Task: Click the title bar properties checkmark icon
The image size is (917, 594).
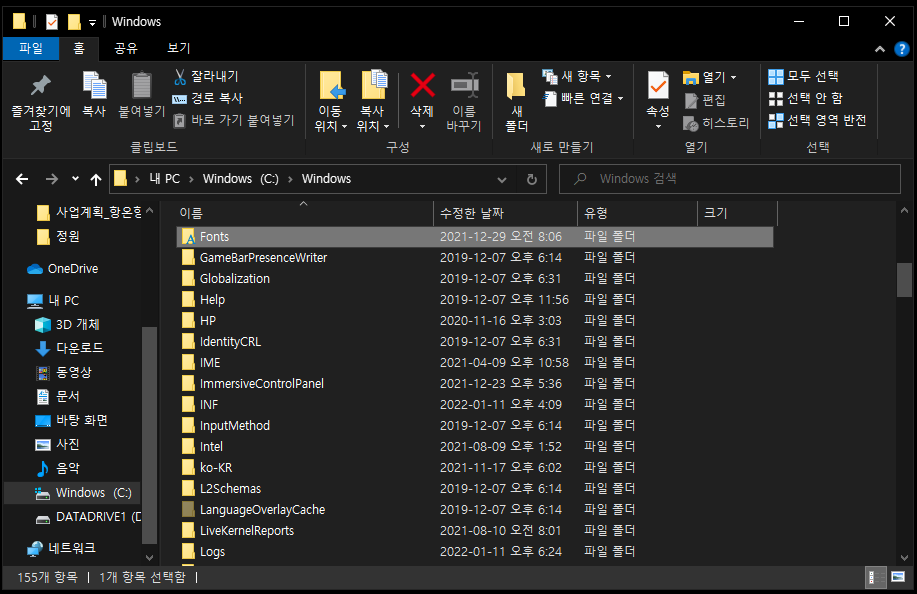Action: click(x=52, y=22)
